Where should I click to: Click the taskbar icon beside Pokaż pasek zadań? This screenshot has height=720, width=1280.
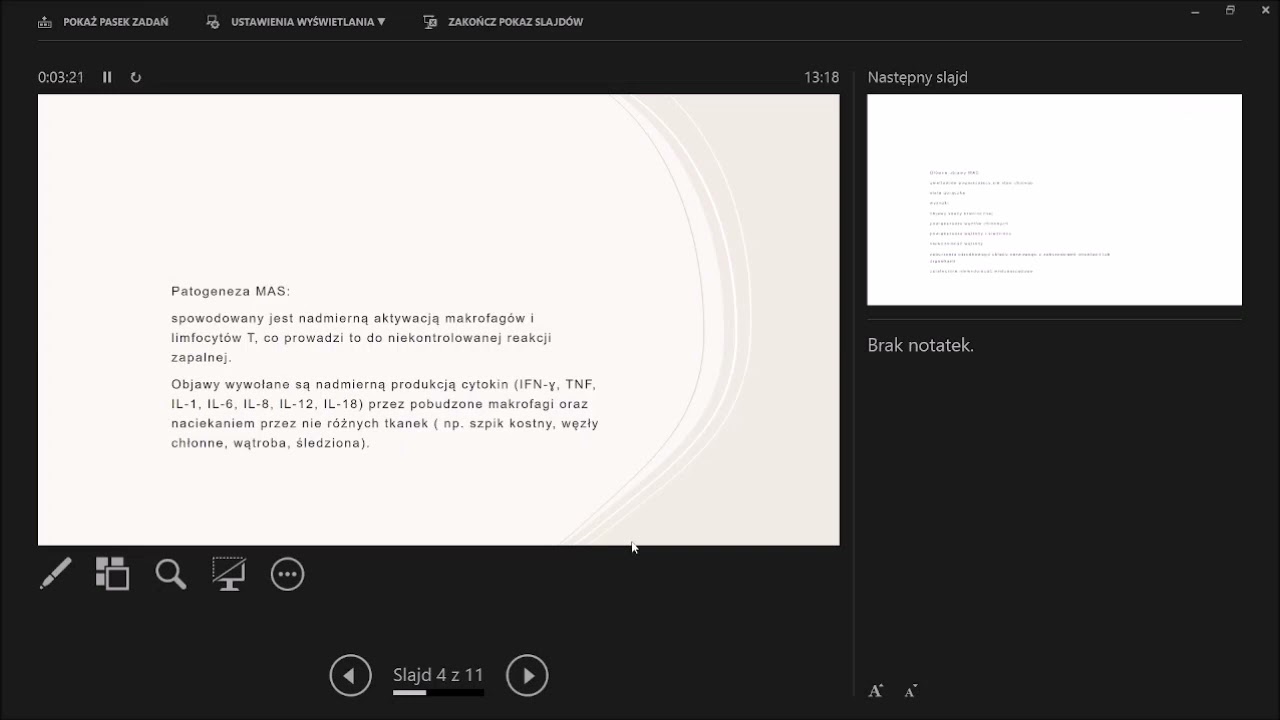tap(45, 22)
